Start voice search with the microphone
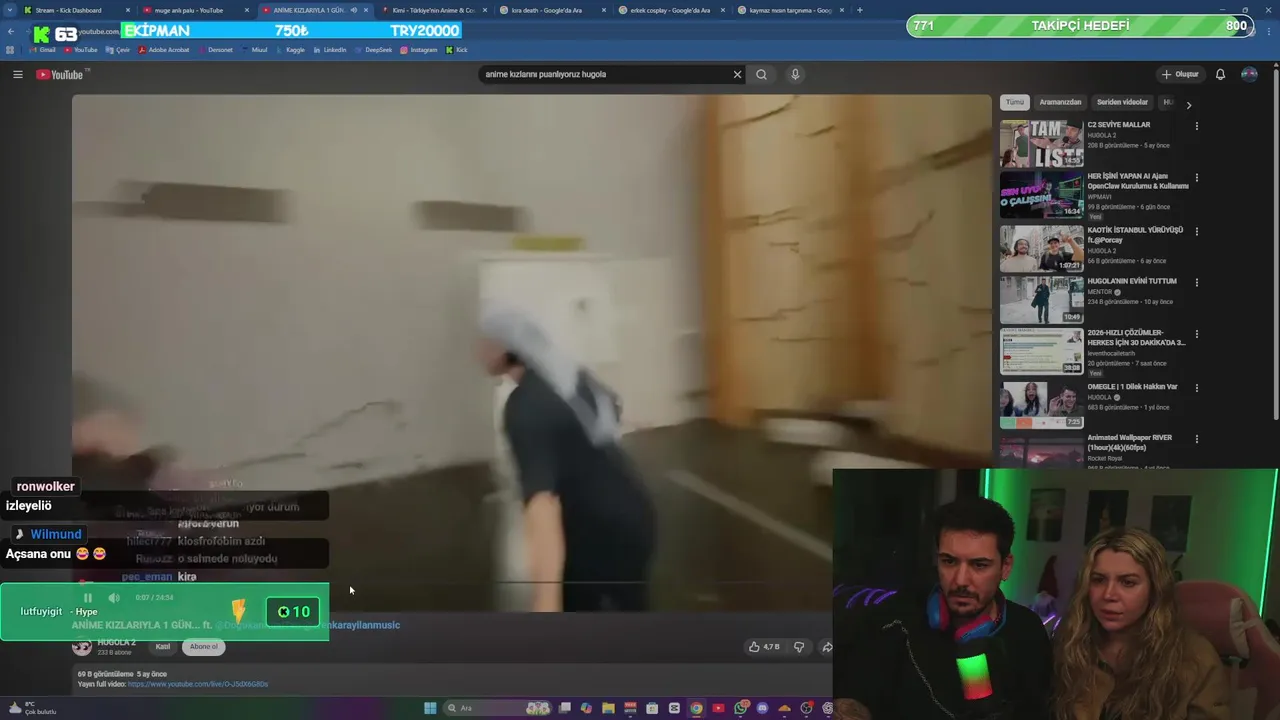 pyautogui.click(x=795, y=74)
